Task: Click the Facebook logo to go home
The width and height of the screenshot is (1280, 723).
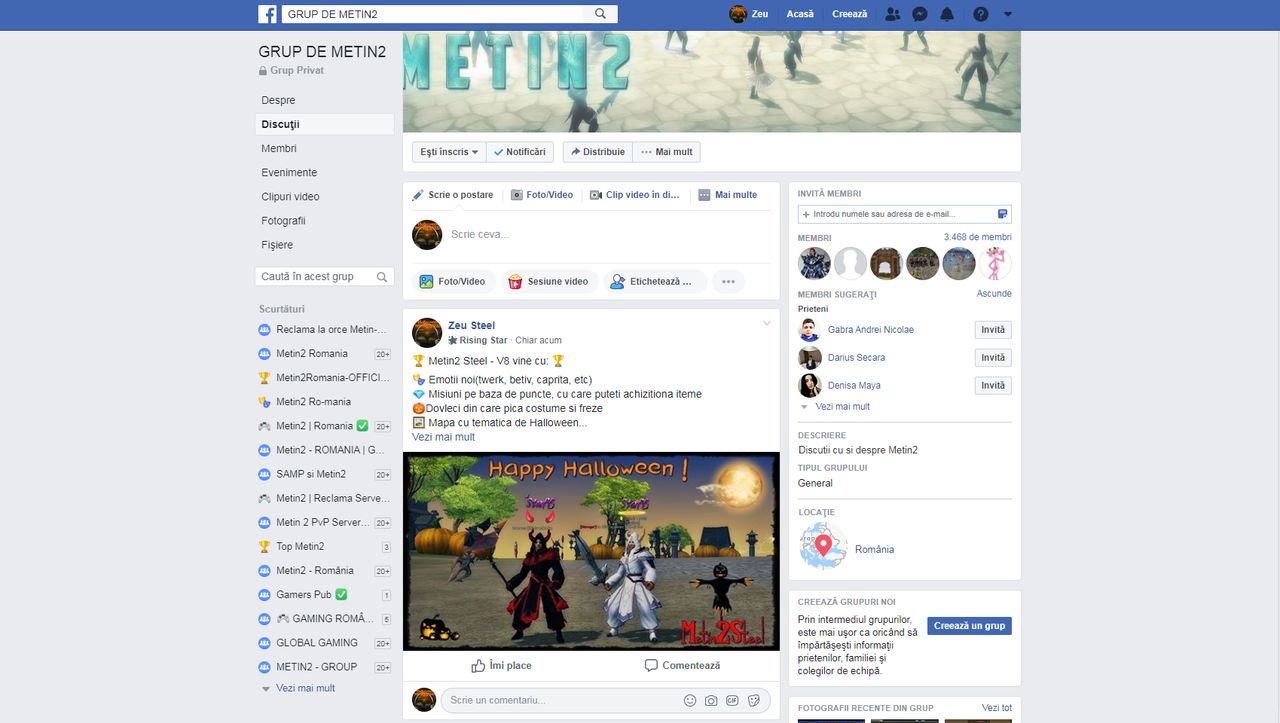Action: click(x=267, y=14)
